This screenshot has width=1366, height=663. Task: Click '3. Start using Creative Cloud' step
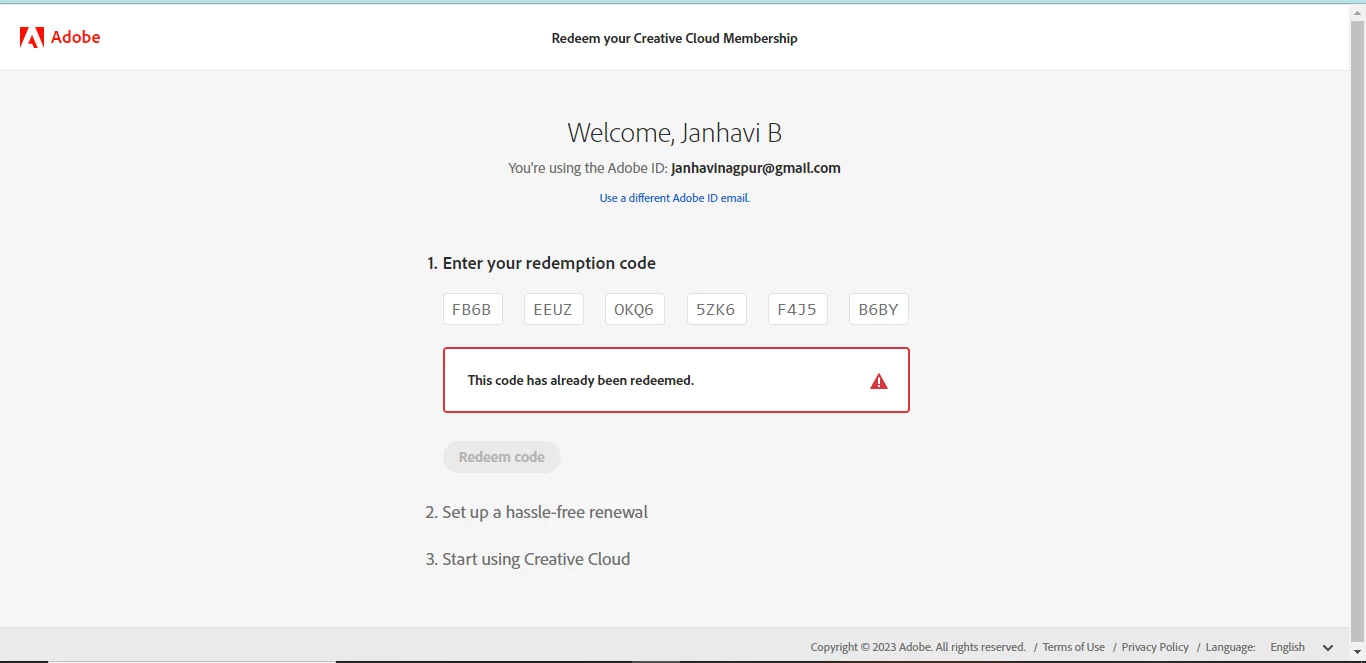coord(528,559)
